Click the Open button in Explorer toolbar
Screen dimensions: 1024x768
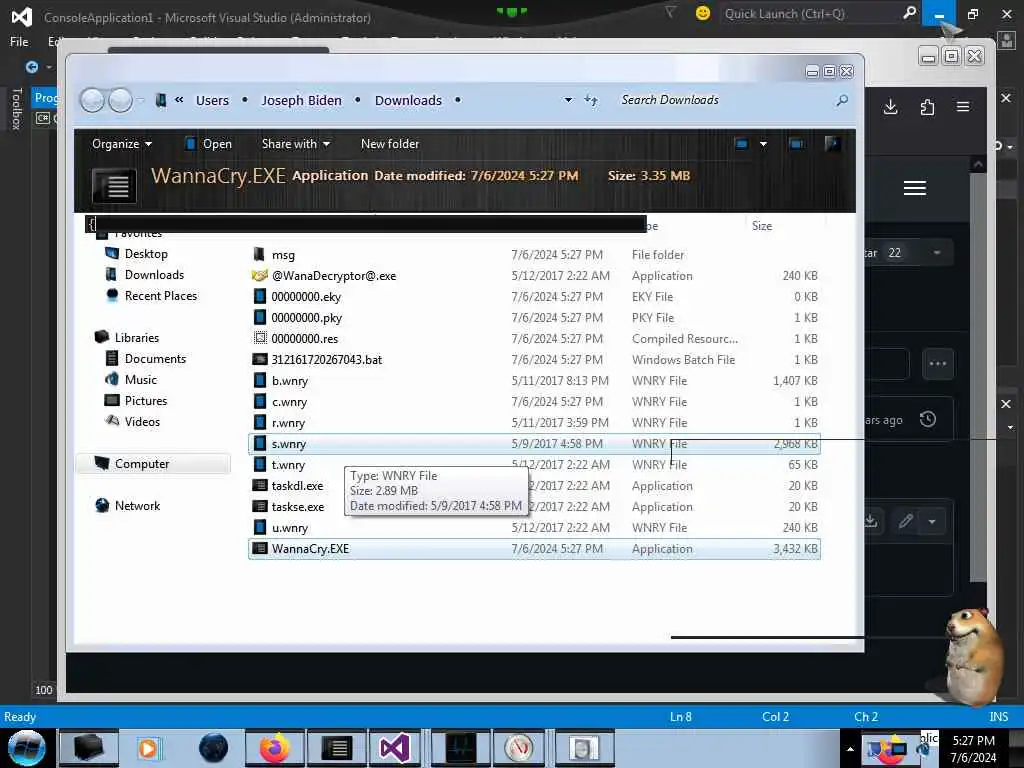[208, 144]
